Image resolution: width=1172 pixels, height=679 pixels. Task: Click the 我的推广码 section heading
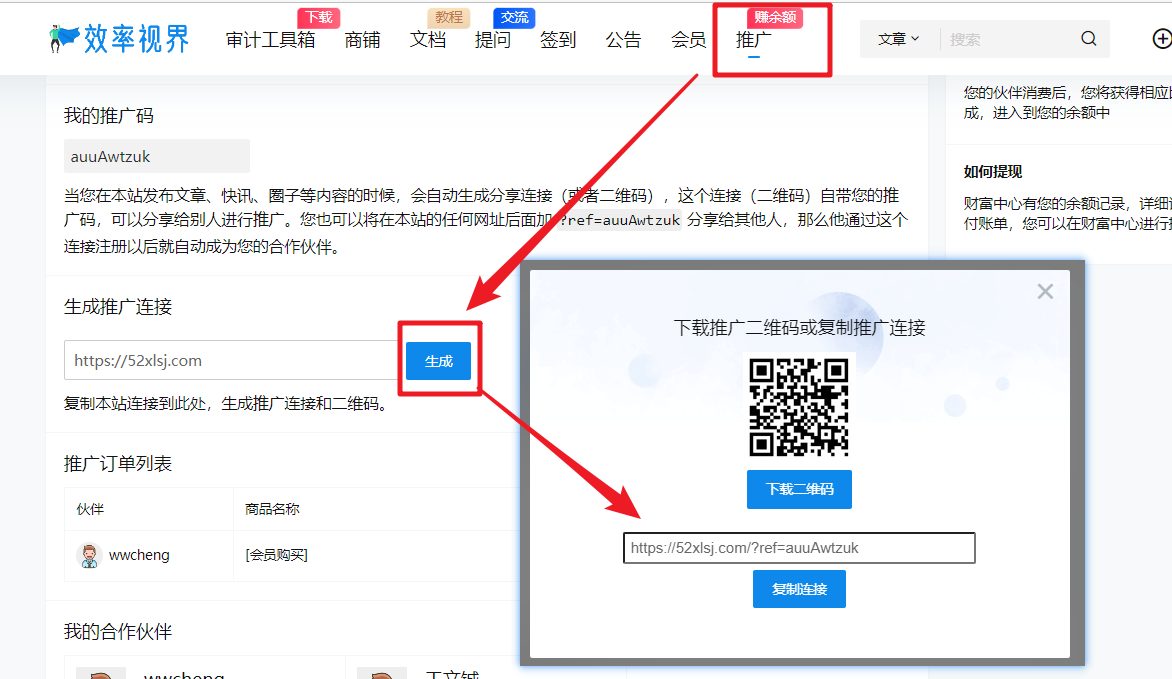(109, 116)
